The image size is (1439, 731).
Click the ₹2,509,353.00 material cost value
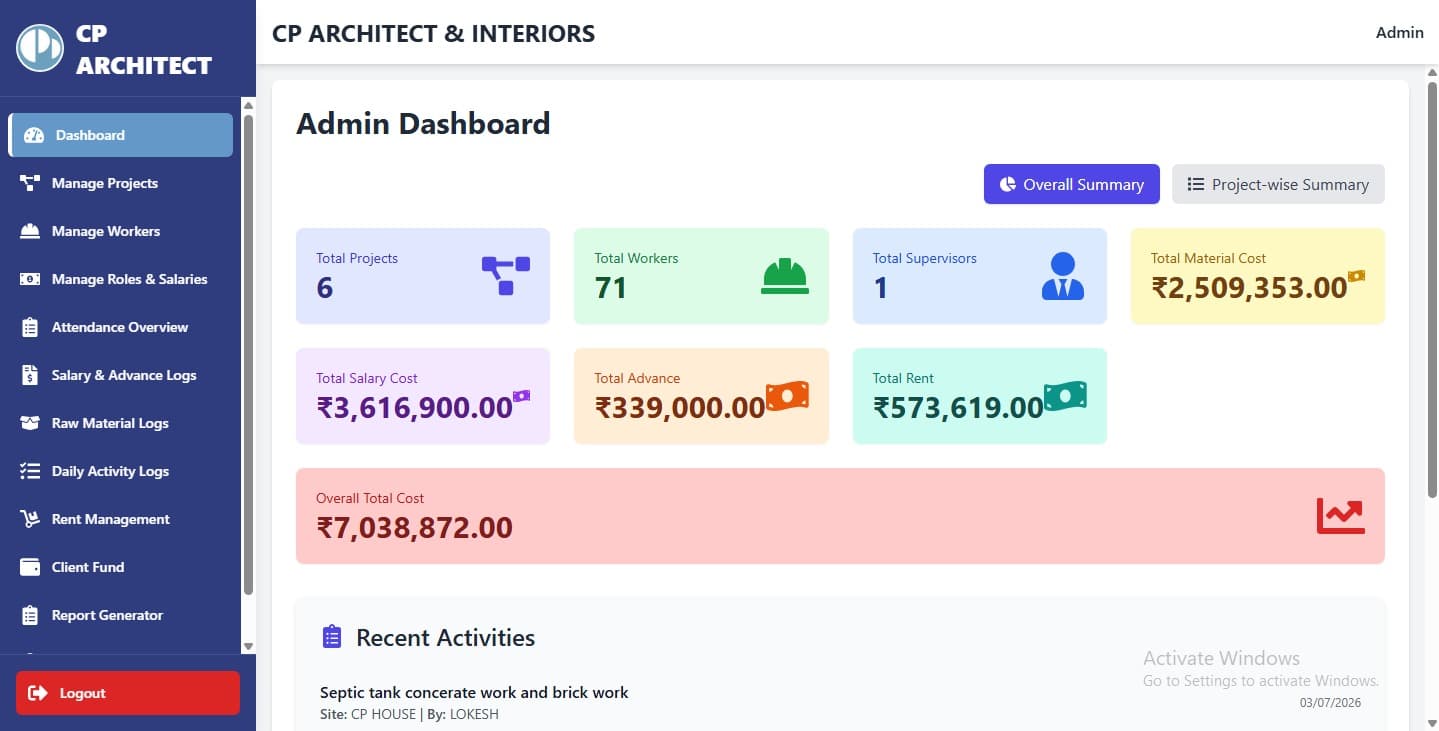point(1249,288)
